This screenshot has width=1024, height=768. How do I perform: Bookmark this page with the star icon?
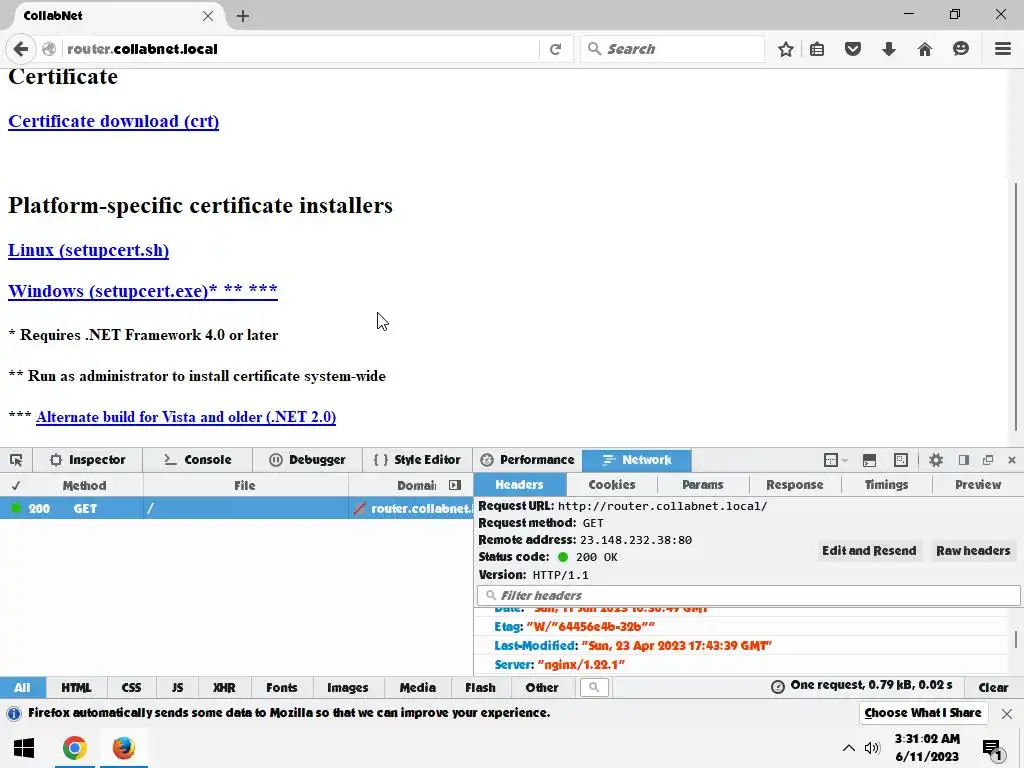[786, 49]
